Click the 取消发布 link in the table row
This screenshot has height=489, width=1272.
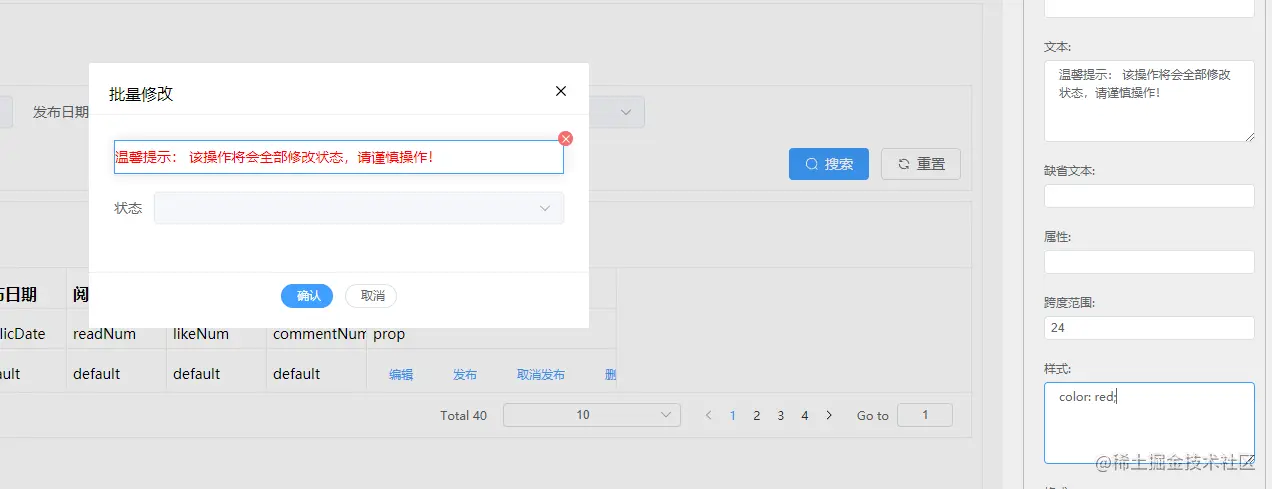coord(541,375)
